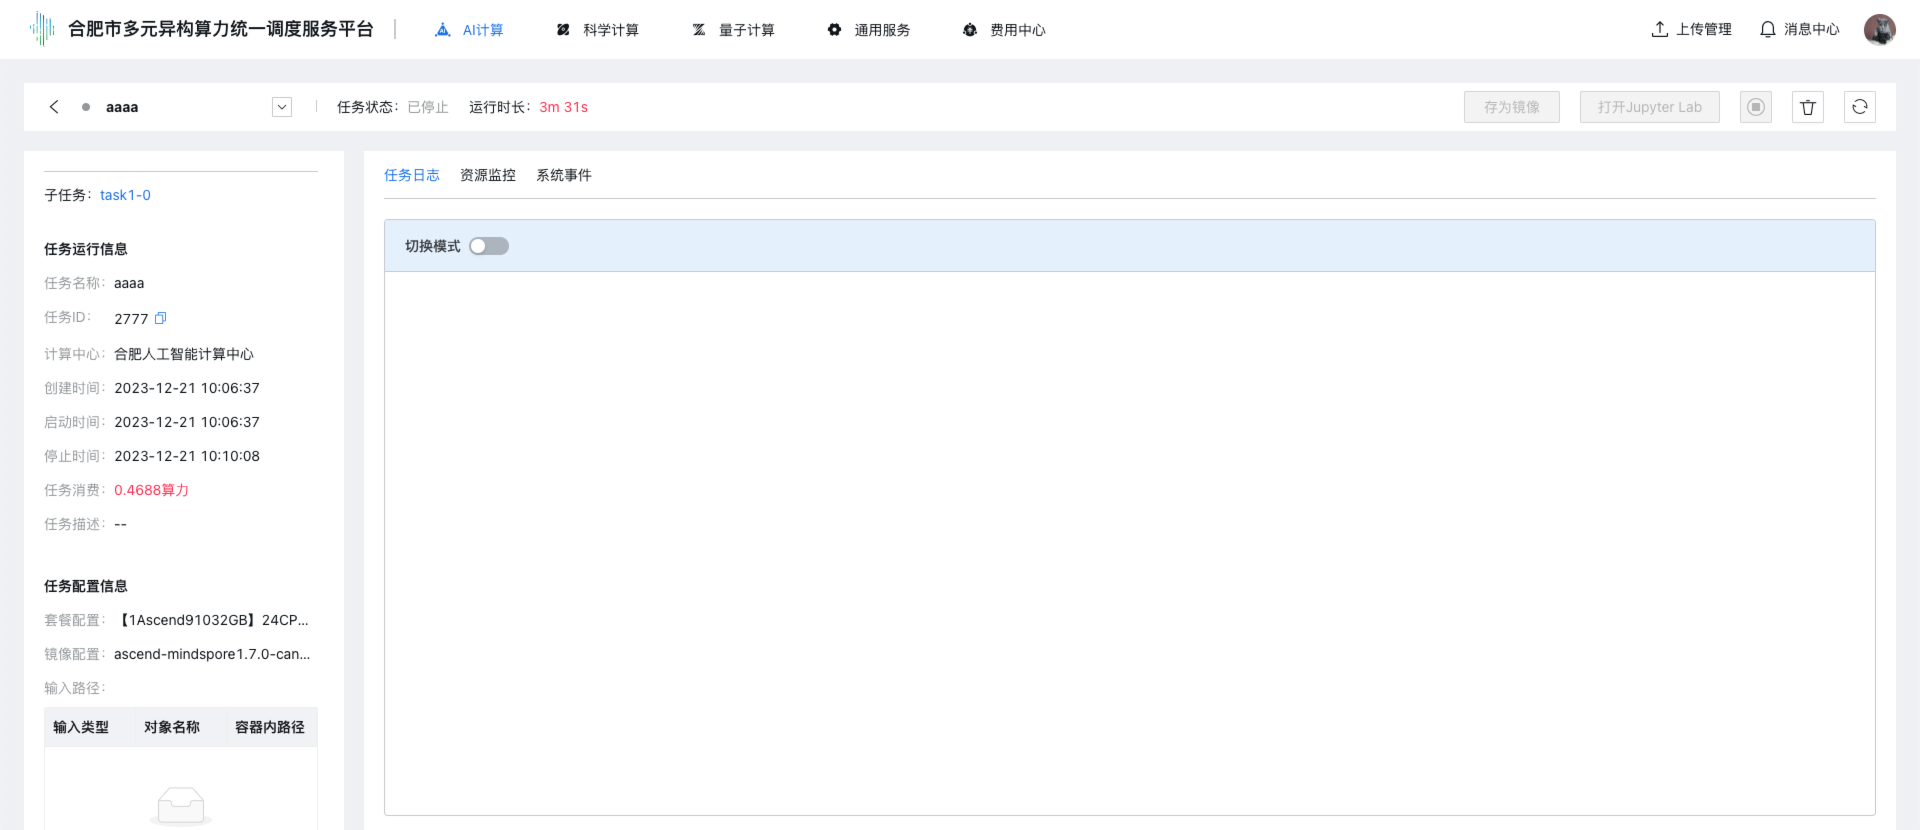1920x830 pixels.
Task: Toggle the 切换模式 switch
Action: [x=489, y=246]
